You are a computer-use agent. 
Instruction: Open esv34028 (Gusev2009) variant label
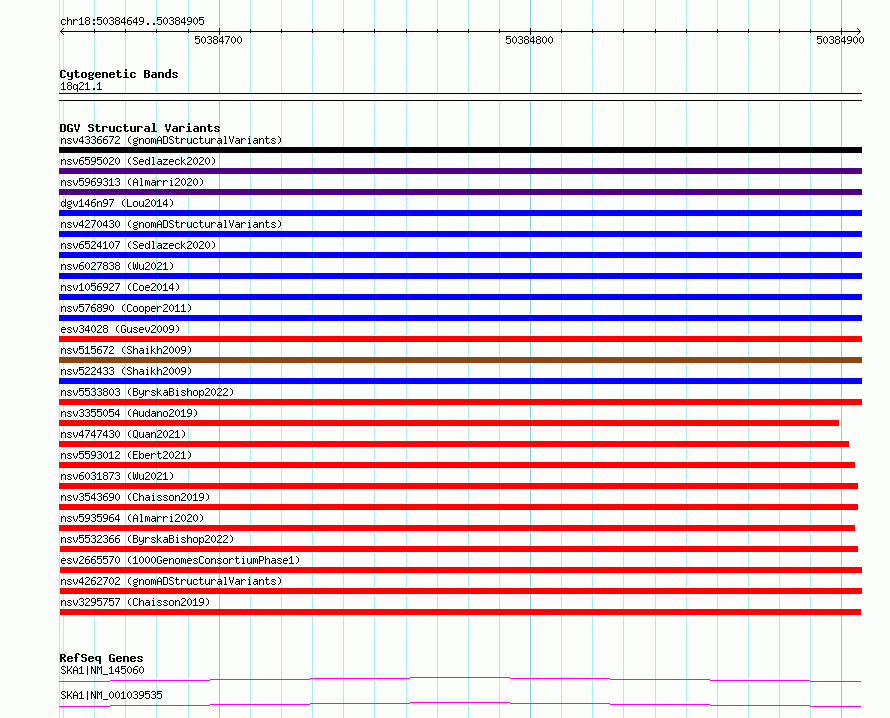click(x=120, y=329)
